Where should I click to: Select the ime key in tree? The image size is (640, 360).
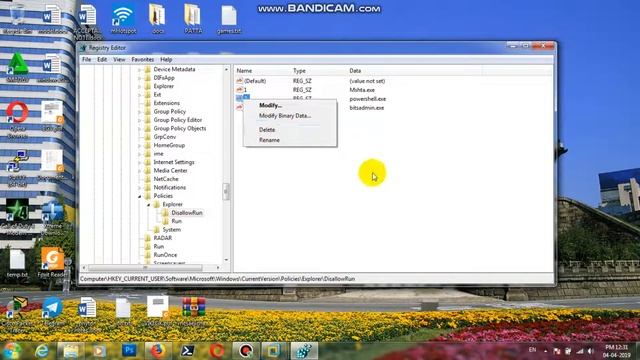click(158, 154)
